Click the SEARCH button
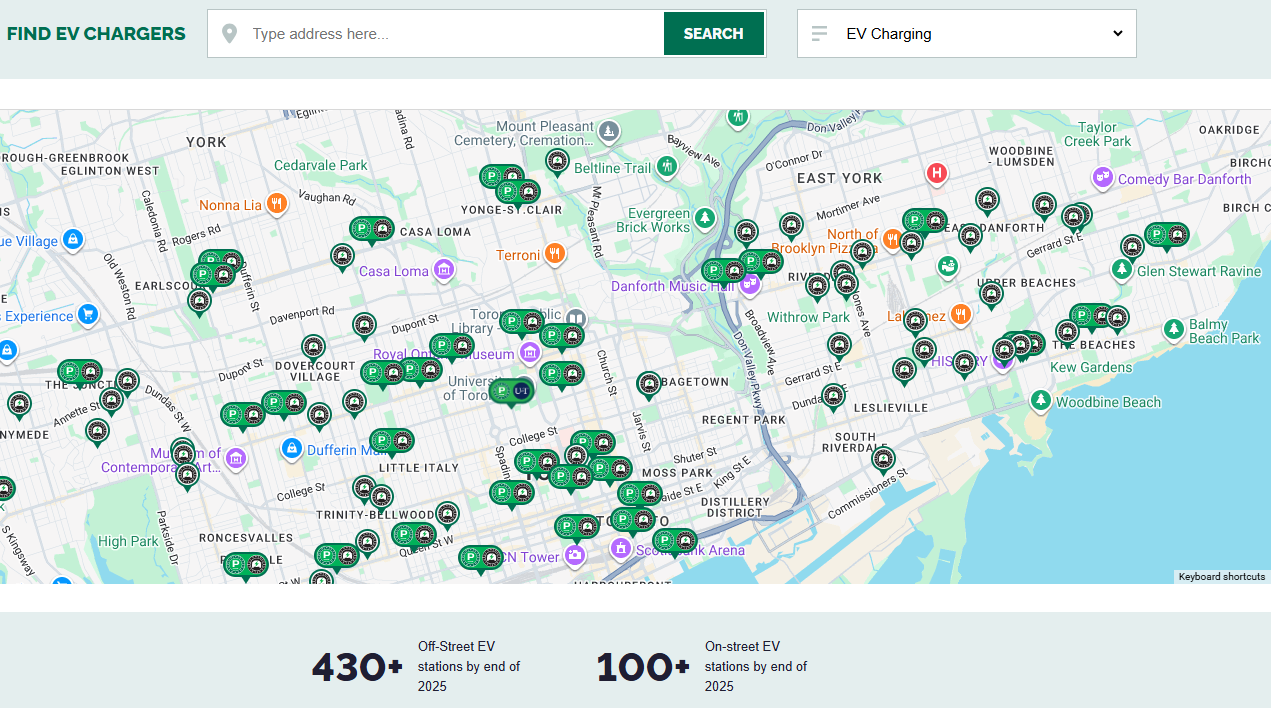The image size is (1271, 708). [x=713, y=34]
